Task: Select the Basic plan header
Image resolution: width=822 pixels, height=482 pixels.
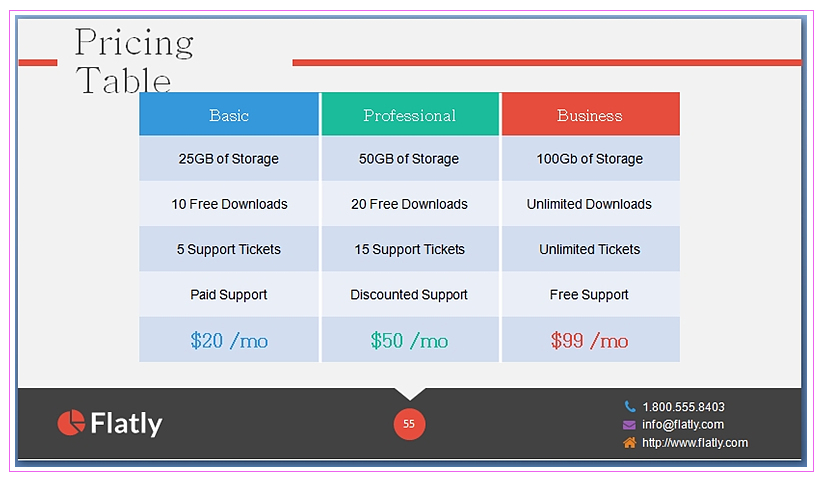Action: pos(229,114)
